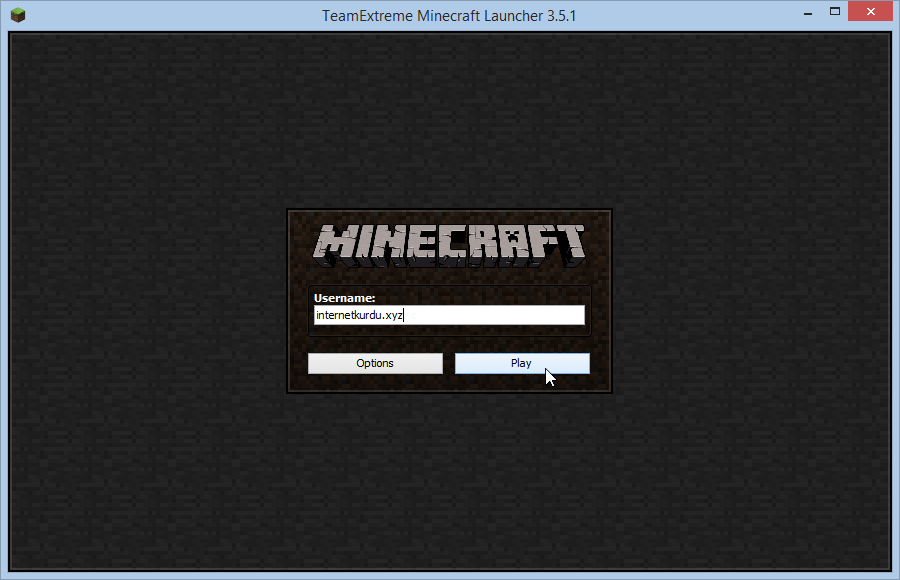Click the Minecraft logo image
The width and height of the screenshot is (900, 580).
[x=449, y=246]
